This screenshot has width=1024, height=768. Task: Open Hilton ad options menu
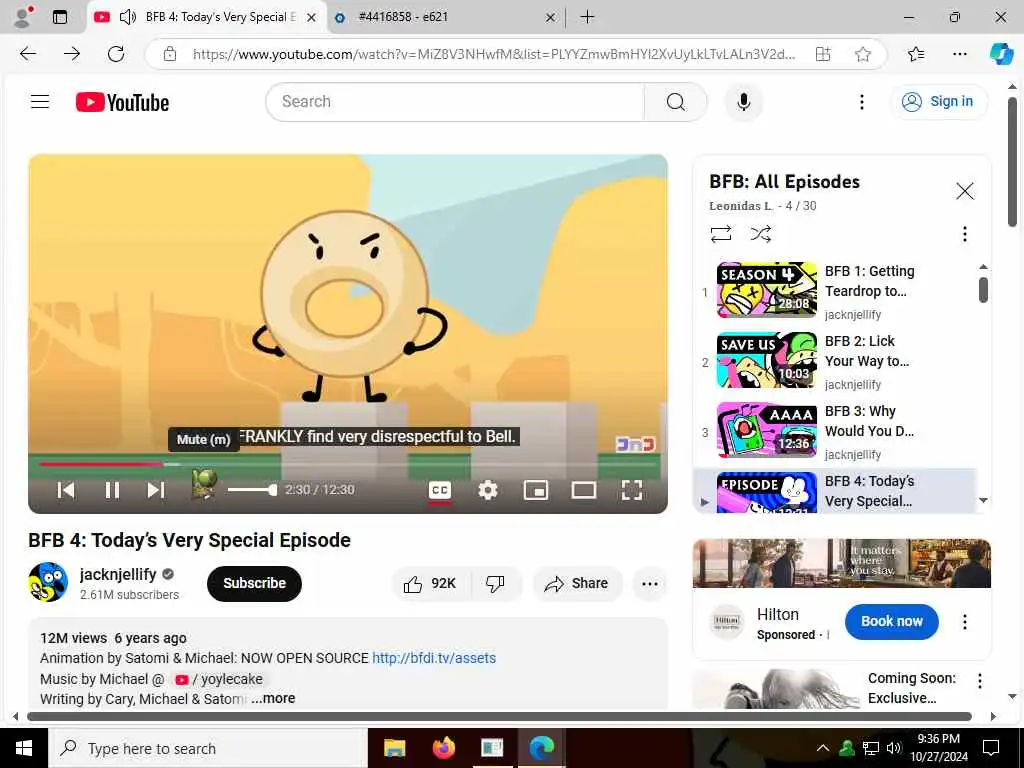click(965, 622)
